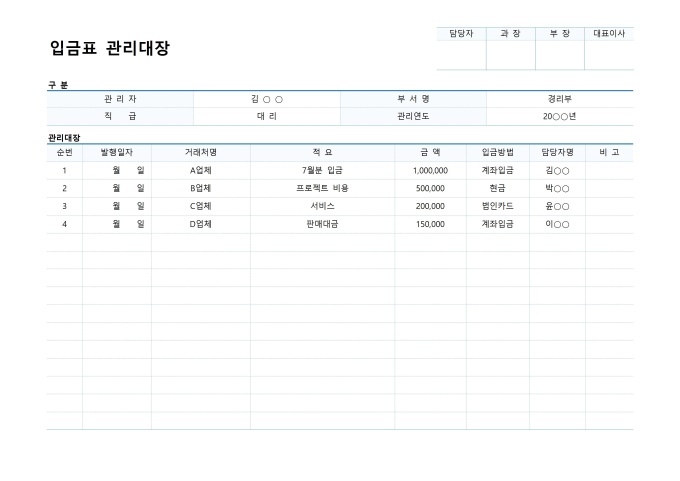Click the 대 리 rank value
The width and height of the screenshot is (680, 481).
[x=267, y=116]
